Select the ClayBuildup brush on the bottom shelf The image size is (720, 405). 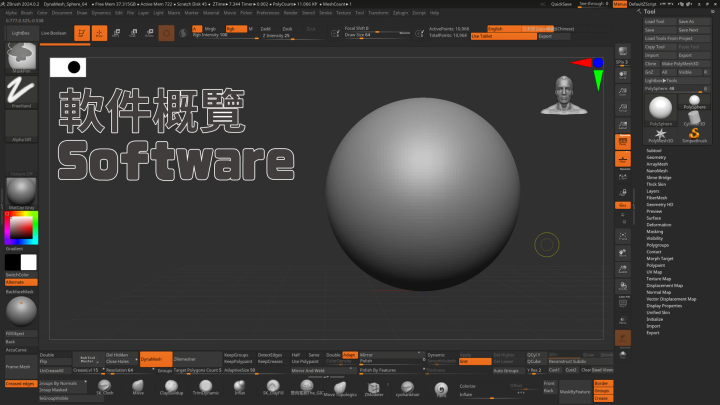[x=171, y=390]
